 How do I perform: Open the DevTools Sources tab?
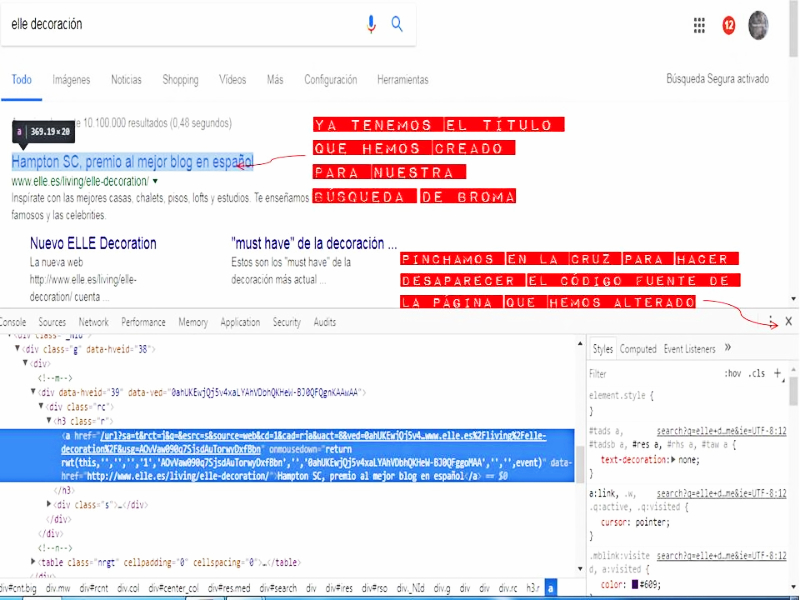tap(52, 322)
